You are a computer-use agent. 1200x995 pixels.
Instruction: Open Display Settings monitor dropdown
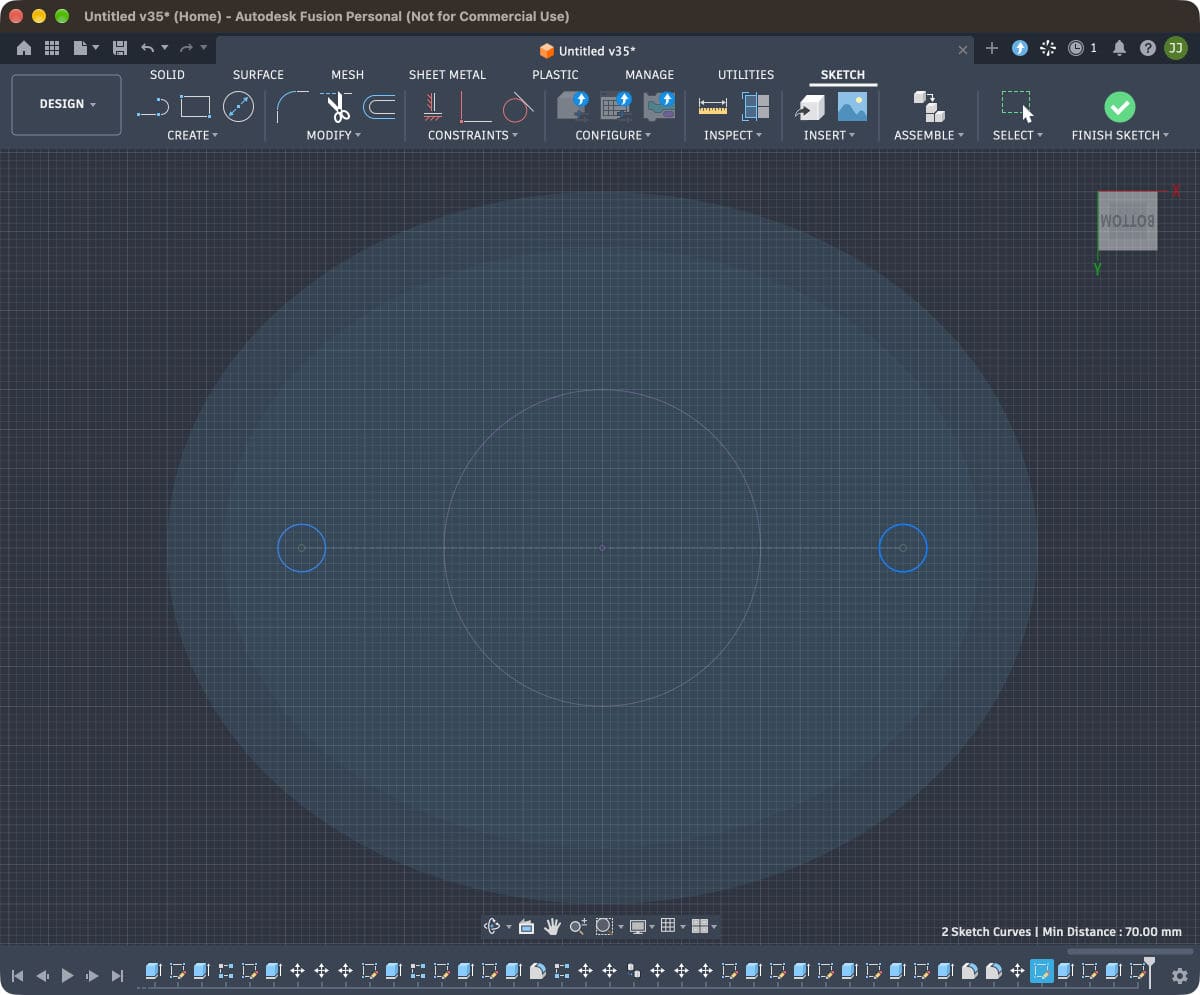click(x=641, y=927)
